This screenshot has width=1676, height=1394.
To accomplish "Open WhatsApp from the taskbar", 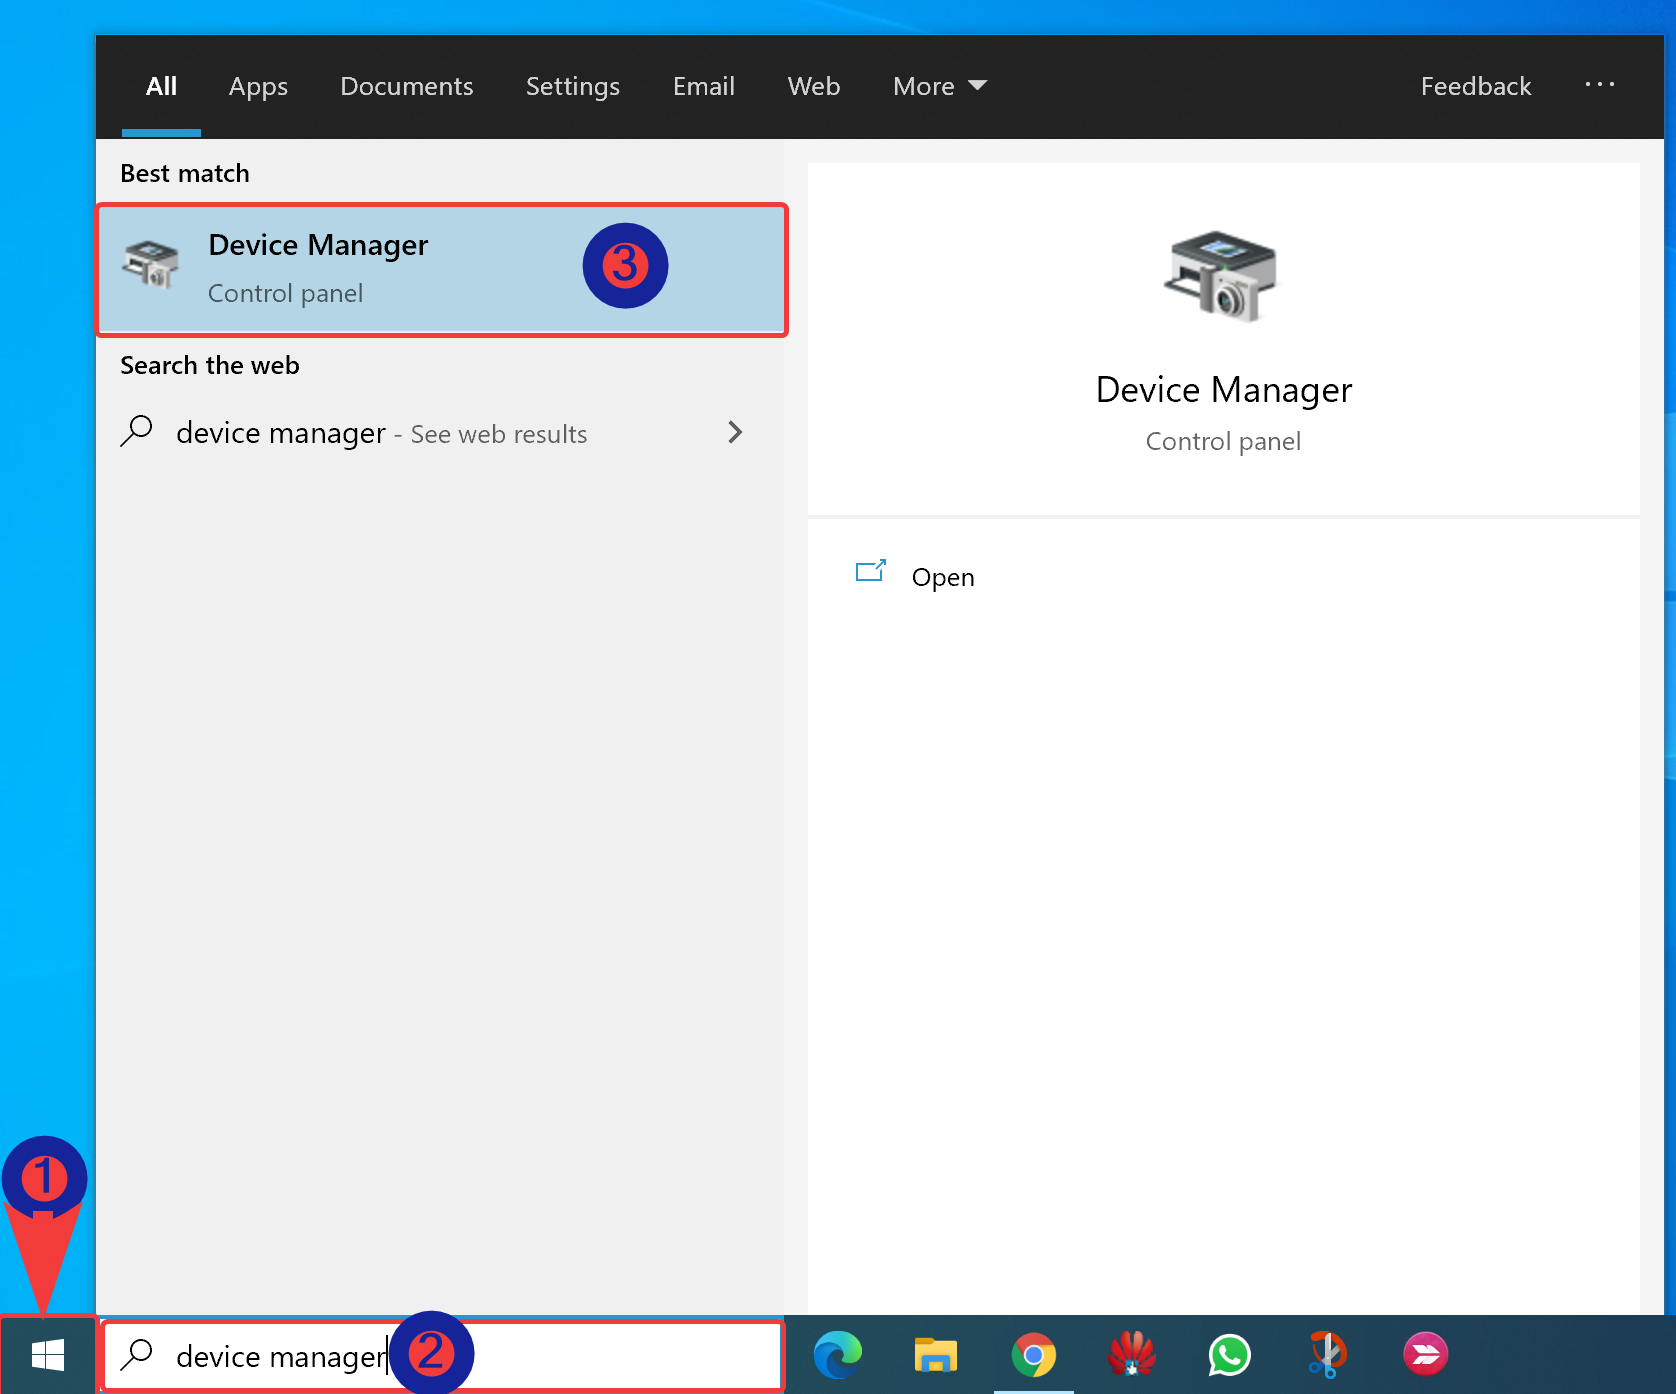I will 1230,1355.
